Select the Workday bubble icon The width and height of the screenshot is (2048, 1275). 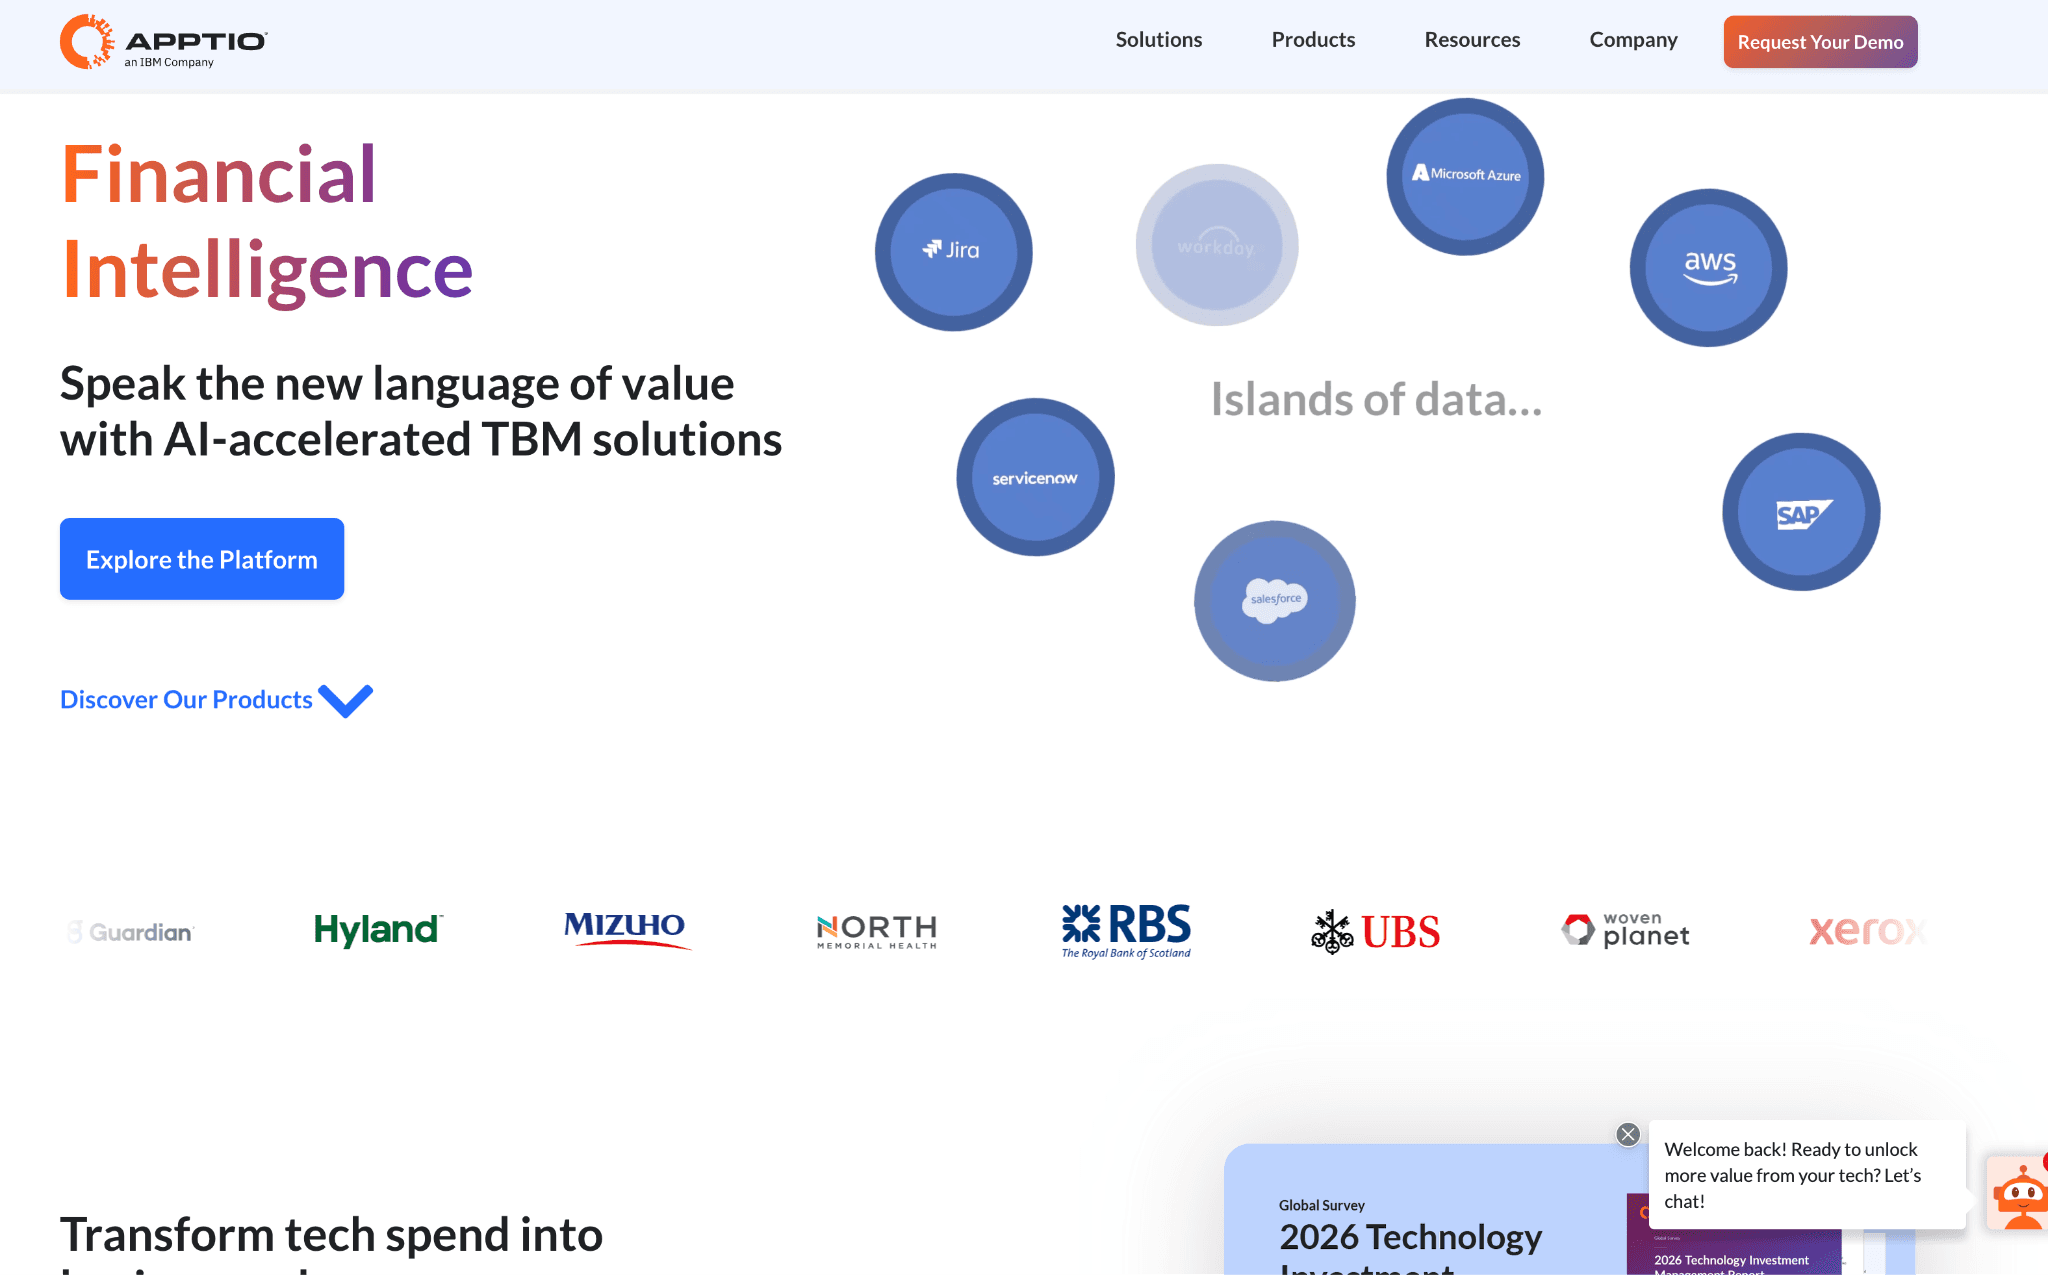point(1217,245)
